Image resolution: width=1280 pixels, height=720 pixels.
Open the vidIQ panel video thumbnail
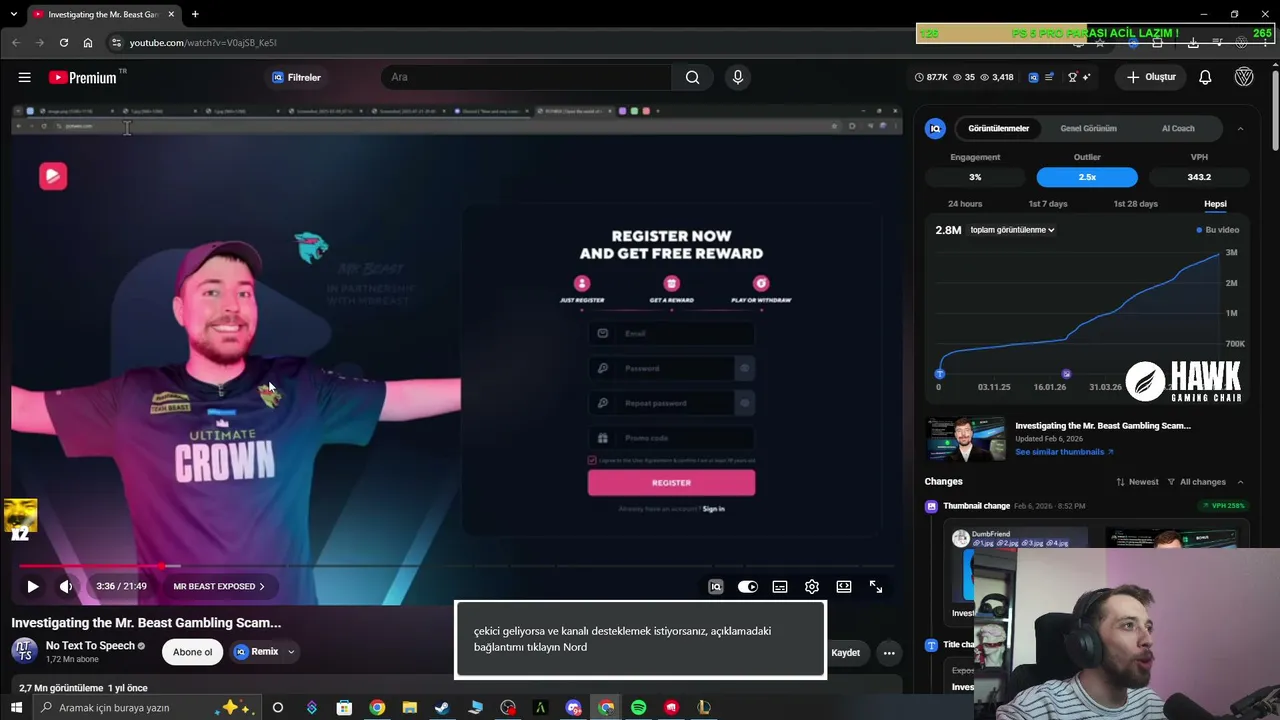coord(966,439)
